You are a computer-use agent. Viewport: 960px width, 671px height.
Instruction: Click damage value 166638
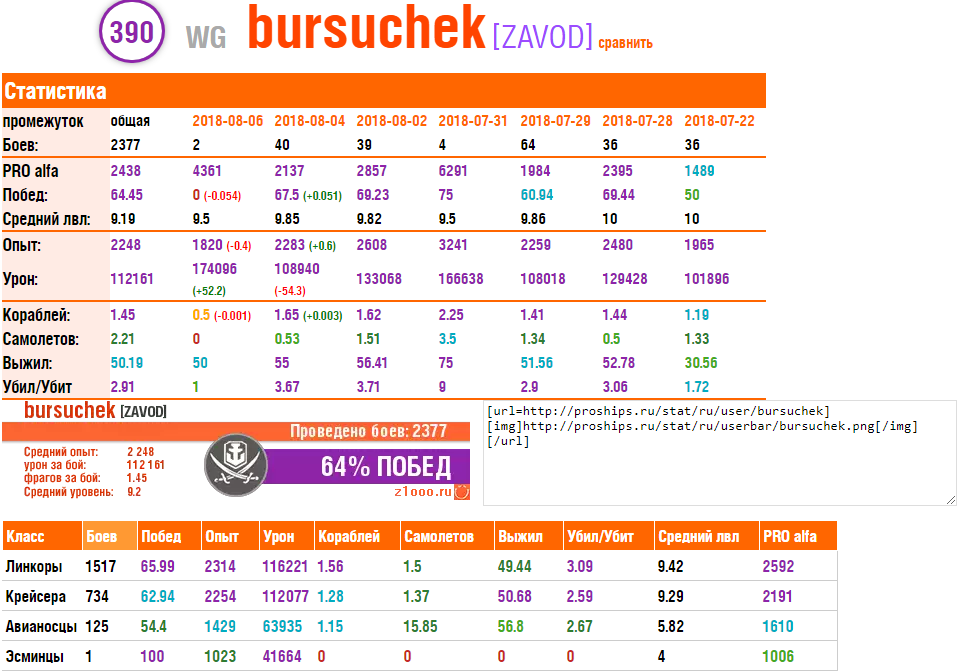(x=460, y=279)
